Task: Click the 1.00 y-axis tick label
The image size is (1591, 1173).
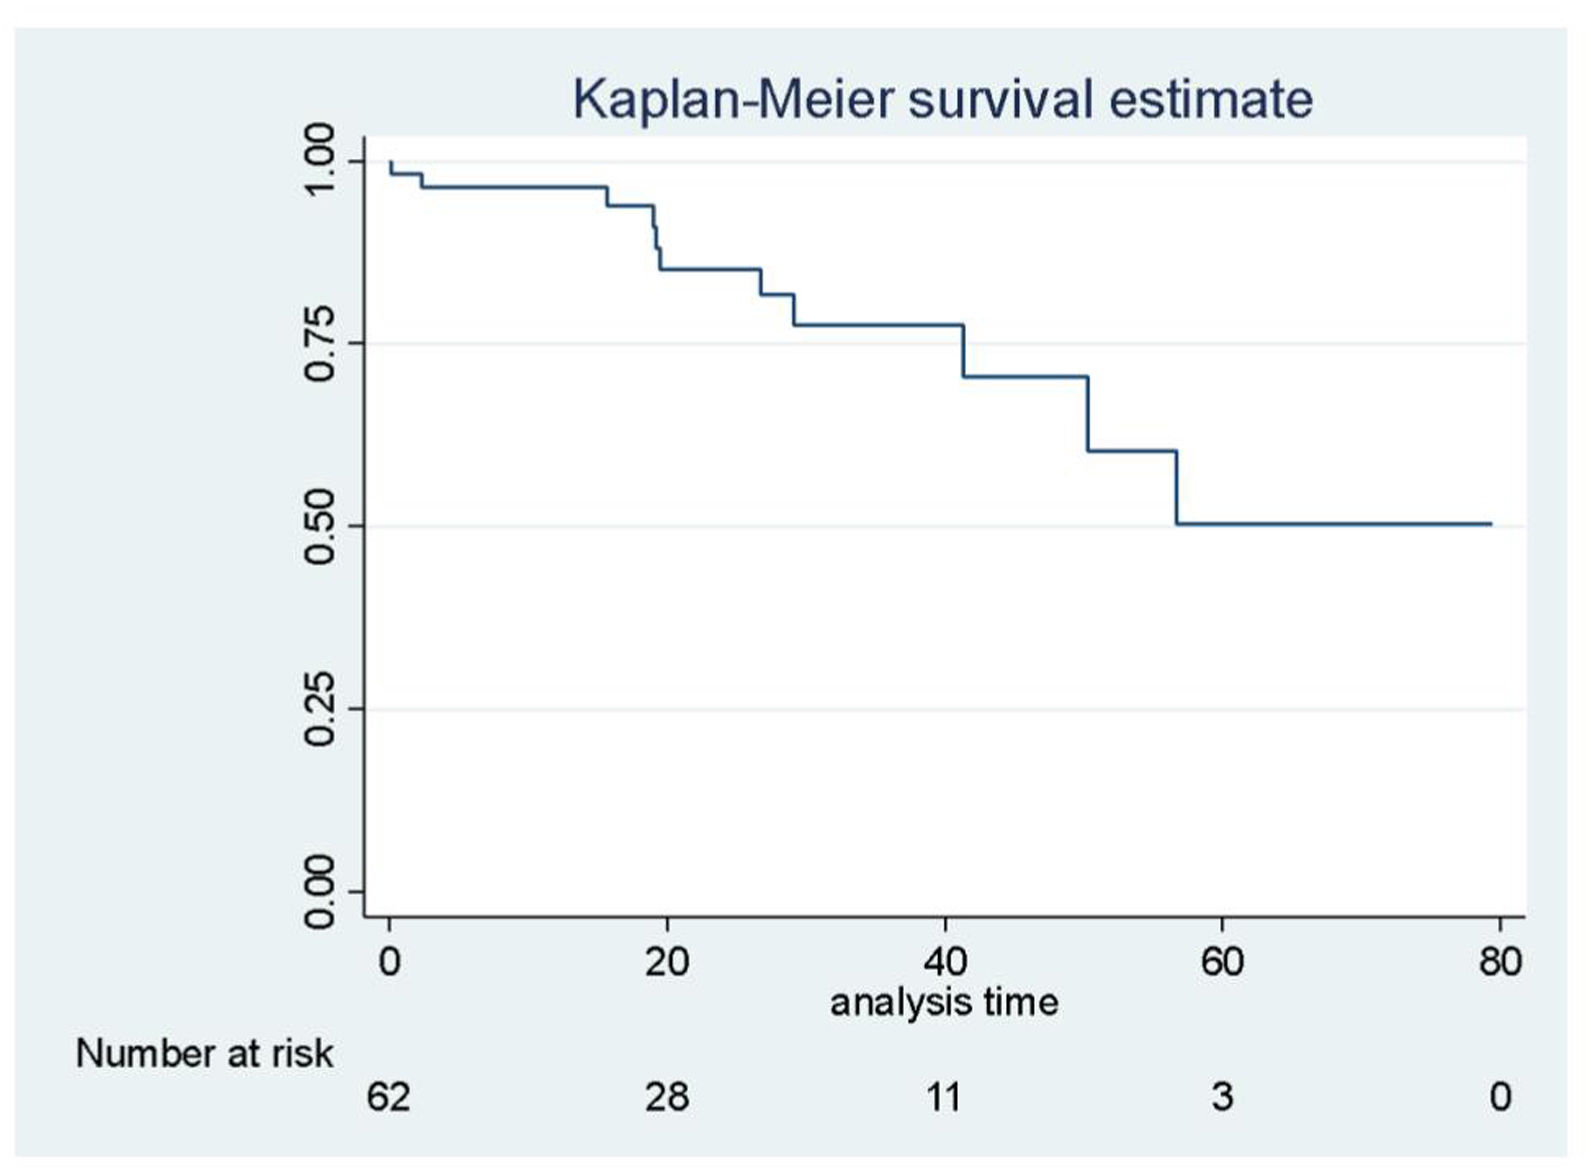Action: tap(319, 161)
